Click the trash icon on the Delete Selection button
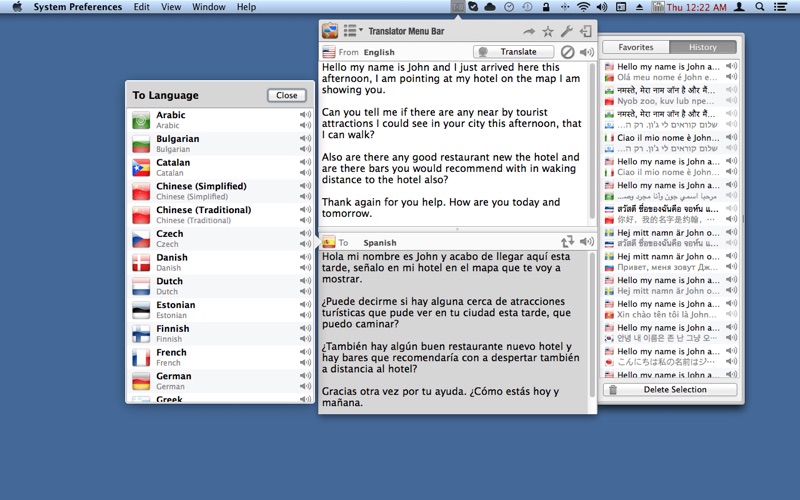Viewport: 800px width, 500px height. click(613, 389)
